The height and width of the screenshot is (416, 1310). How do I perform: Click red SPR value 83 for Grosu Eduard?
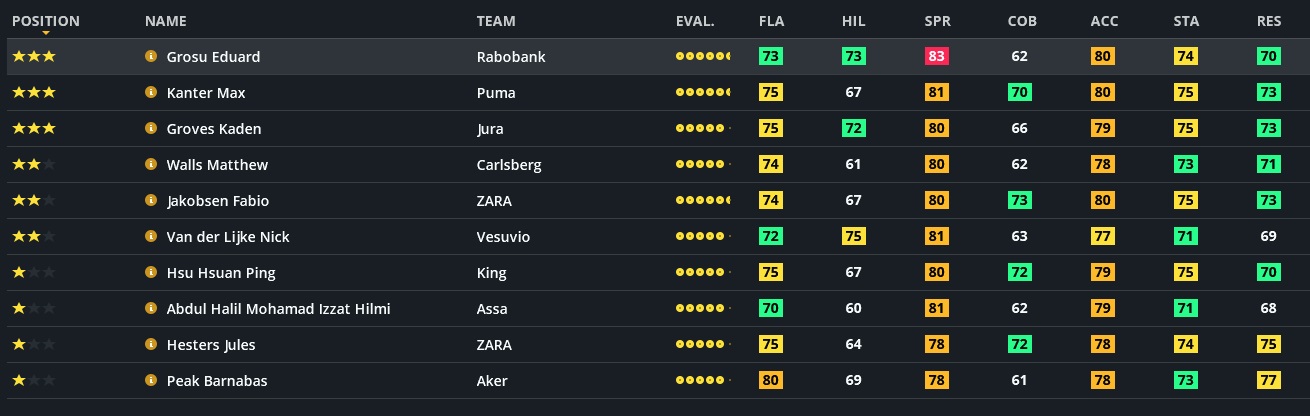pos(936,57)
